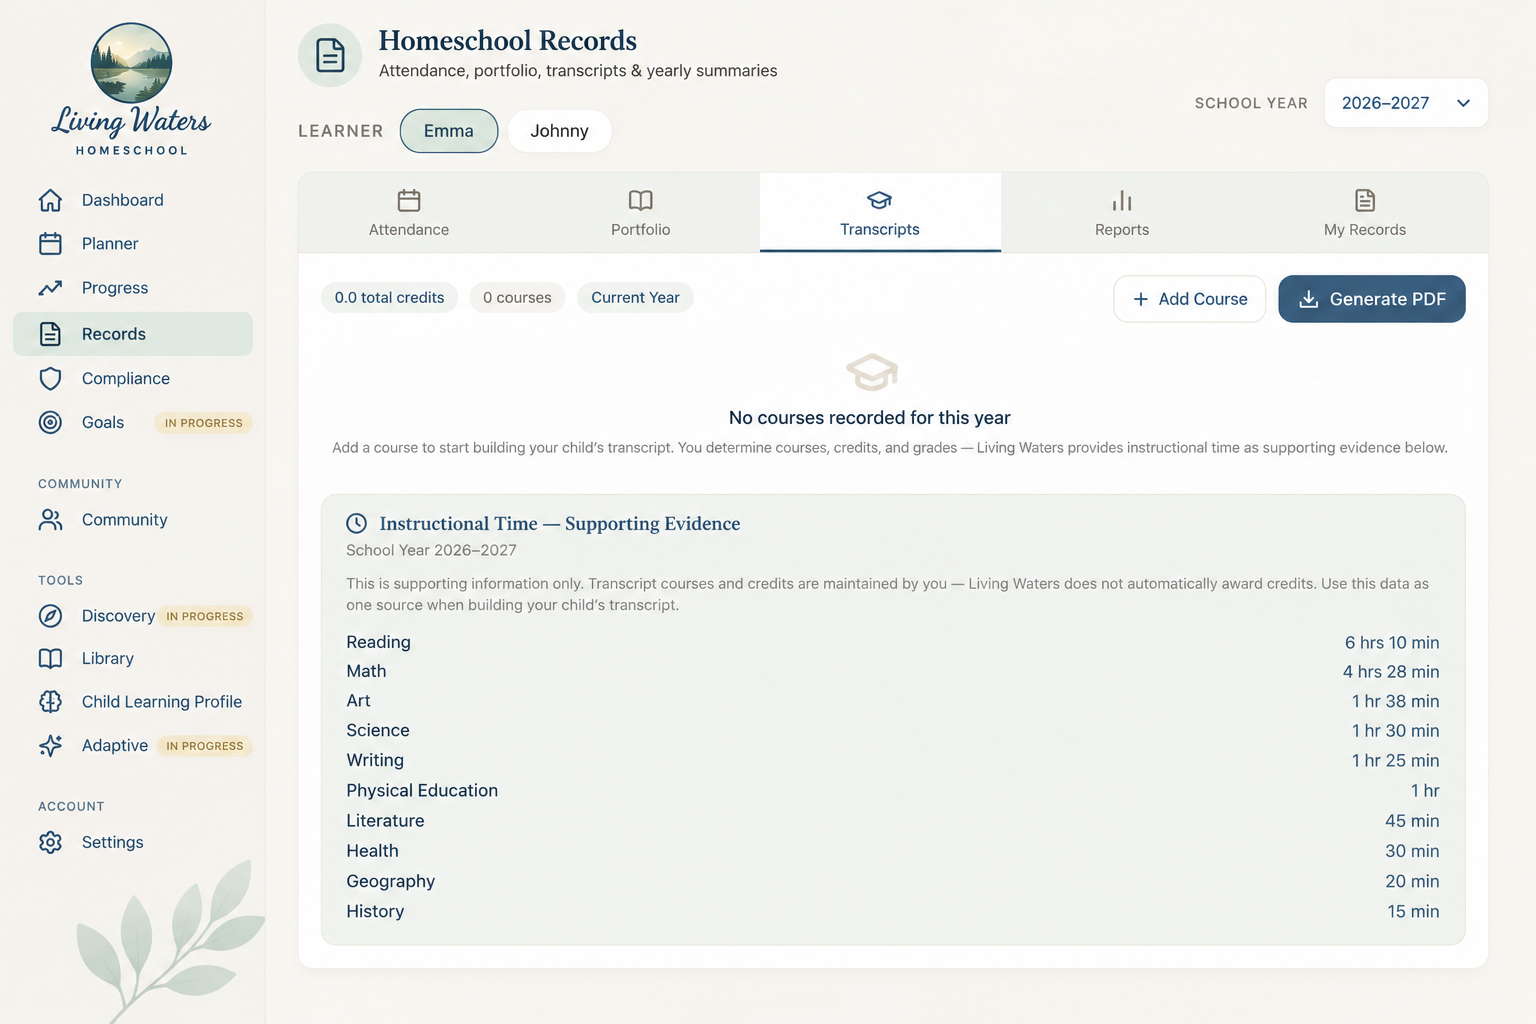1536x1024 pixels.
Task: Go to the My Records tab
Action: click(x=1365, y=213)
